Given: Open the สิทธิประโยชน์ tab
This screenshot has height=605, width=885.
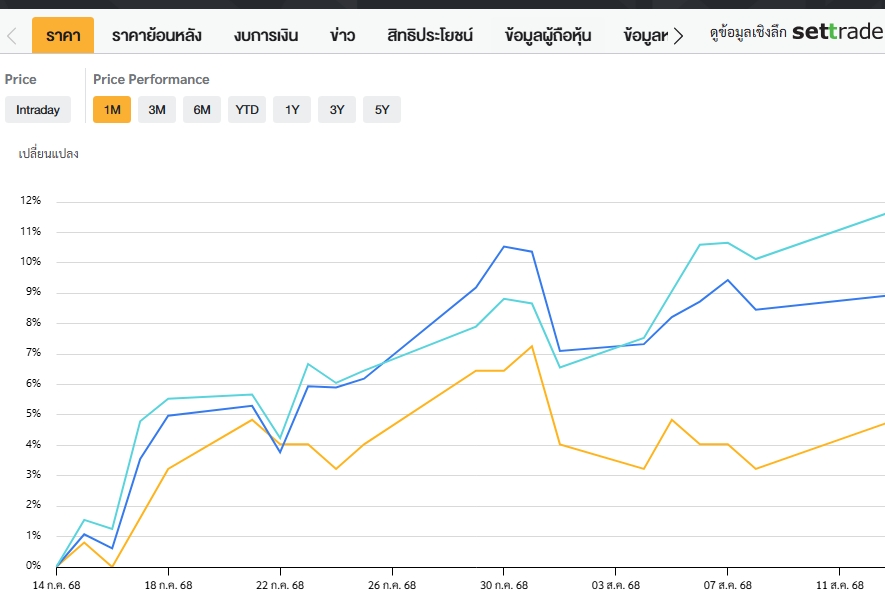Looking at the screenshot, I should (x=430, y=36).
